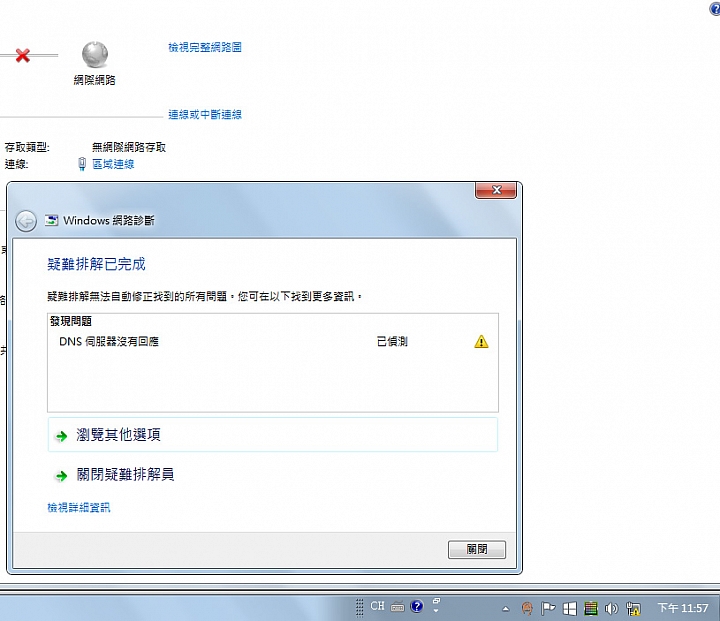Select the DNS 伺服器沒有回應 problem row
Screen dimensions: 720x621
273,341
